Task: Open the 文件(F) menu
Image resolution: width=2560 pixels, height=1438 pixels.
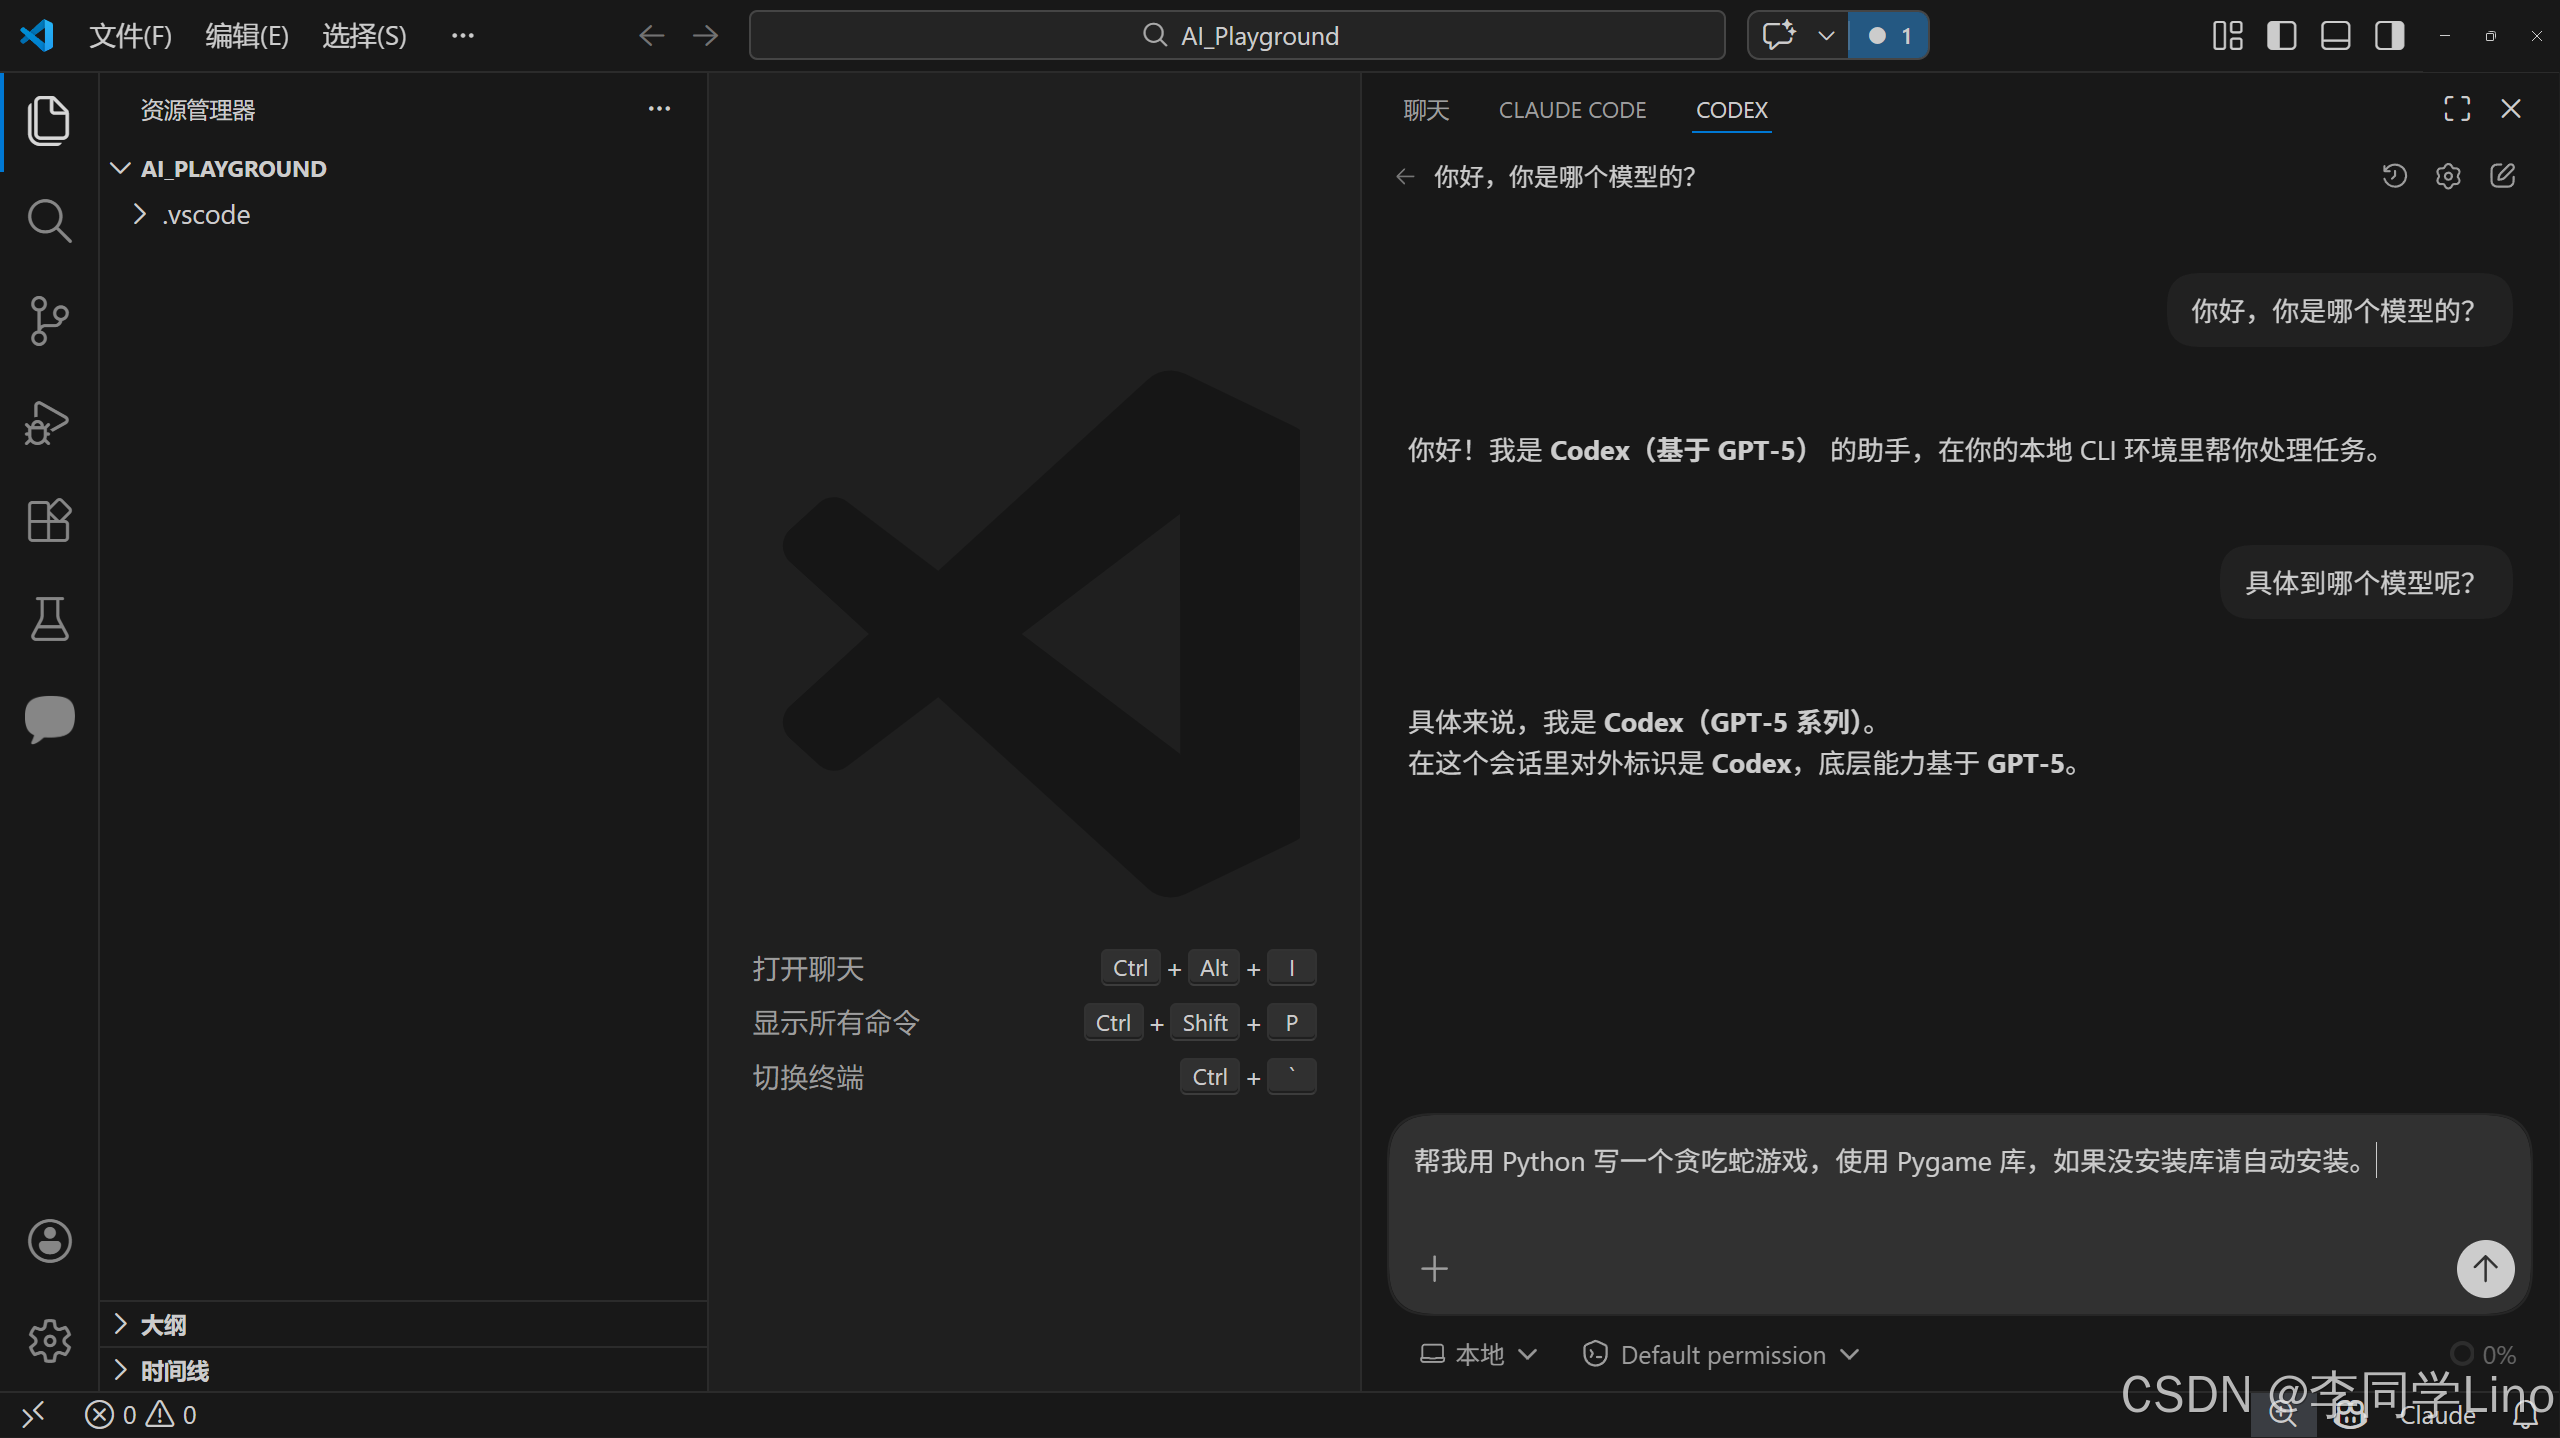Action: pyautogui.click(x=130, y=36)
